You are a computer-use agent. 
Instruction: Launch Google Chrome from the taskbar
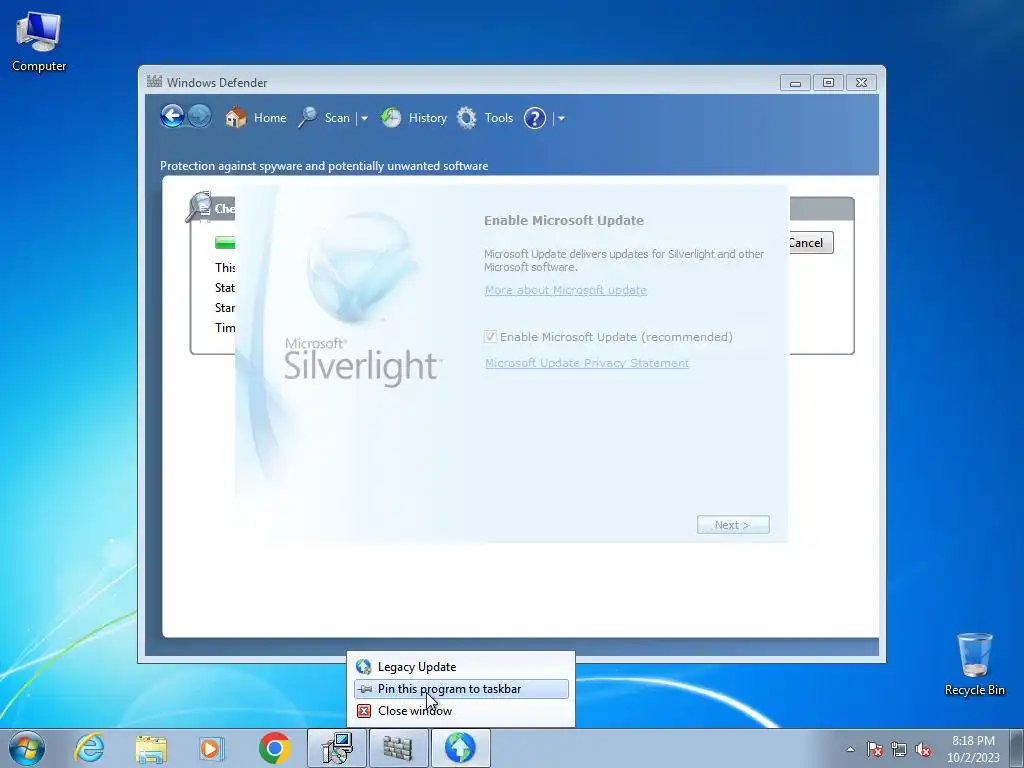click(x=274, y=748)
